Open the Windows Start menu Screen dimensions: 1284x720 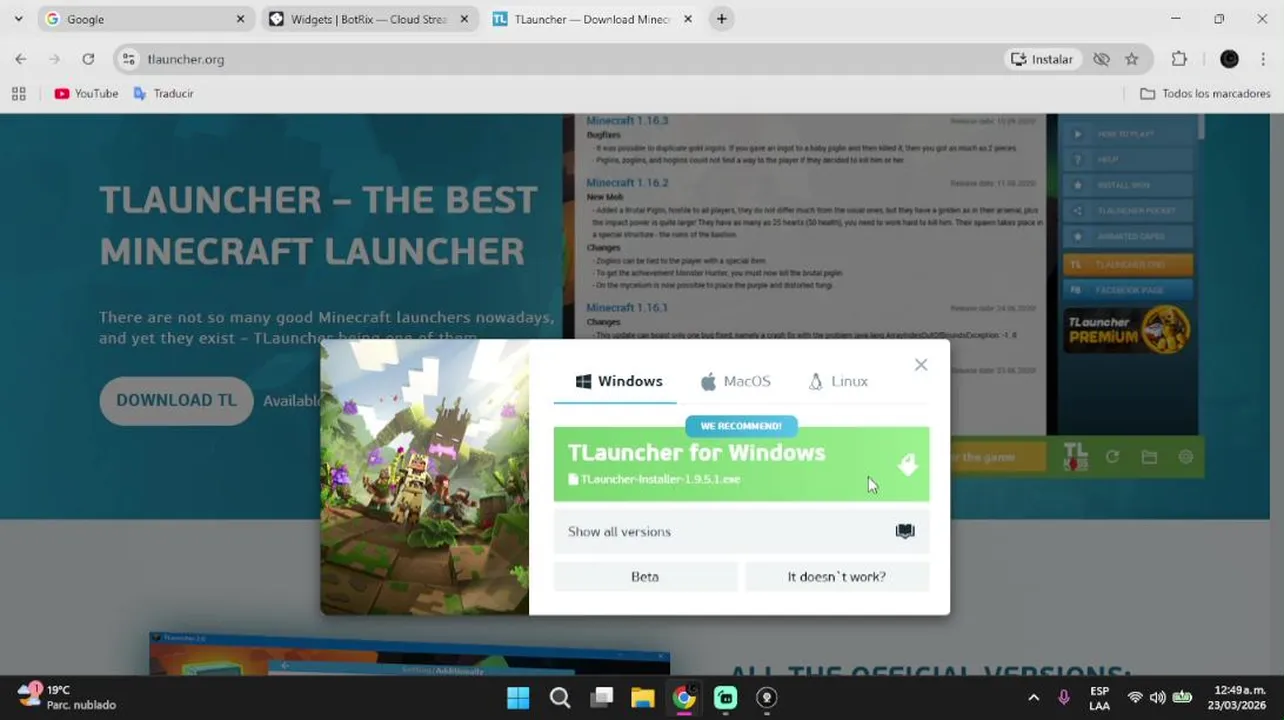[x=518, y=698]
